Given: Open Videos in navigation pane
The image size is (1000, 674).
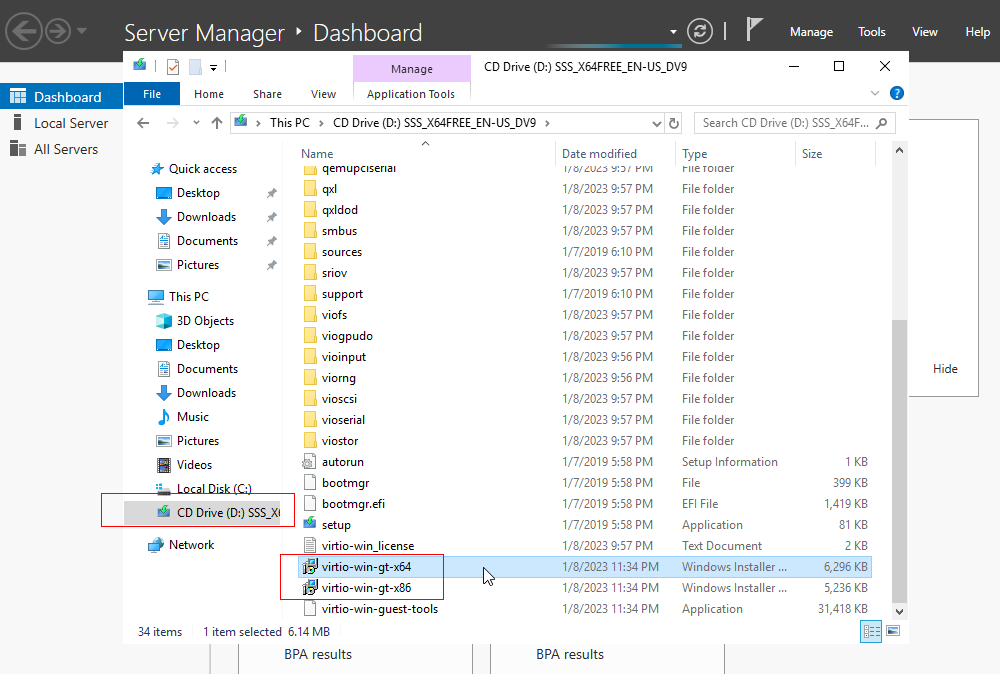Looking at the screenshot, I should click(x=194, y=465).
